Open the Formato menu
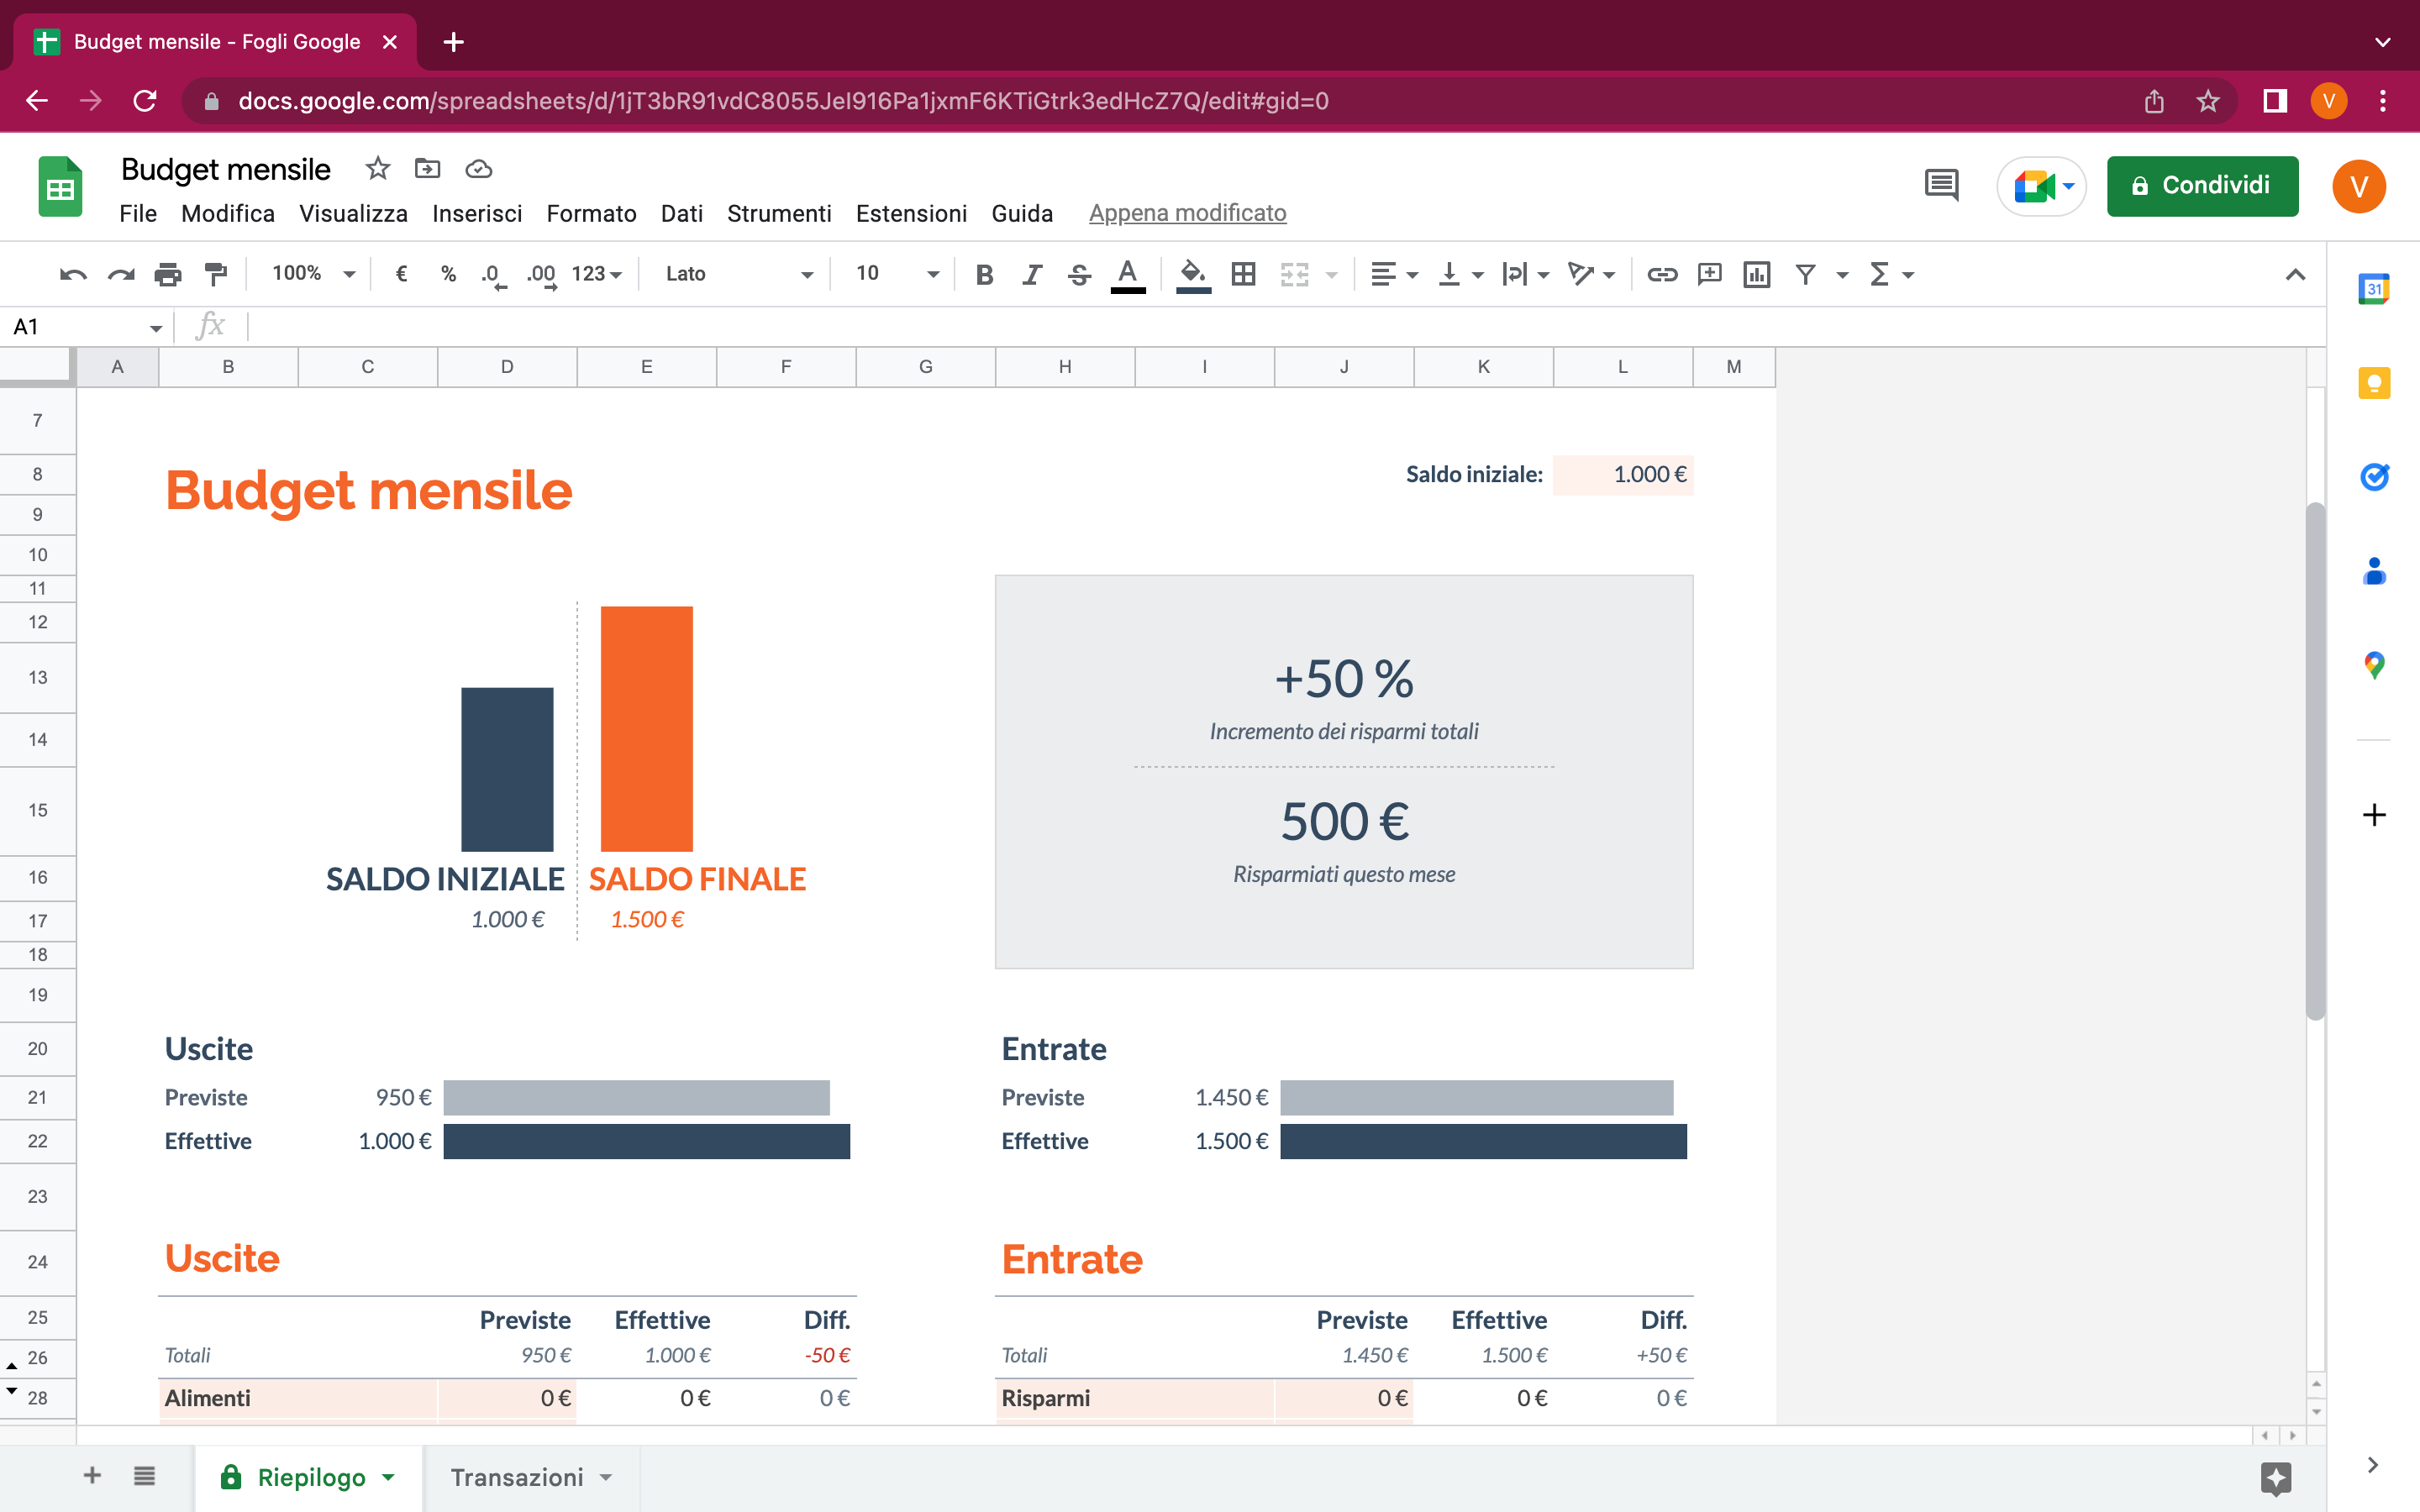This screenshot has height=1512, width=2420. coord(591,213)
